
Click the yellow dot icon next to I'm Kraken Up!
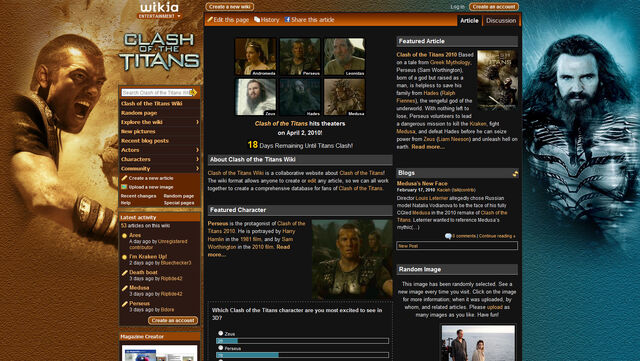point(124,257)
